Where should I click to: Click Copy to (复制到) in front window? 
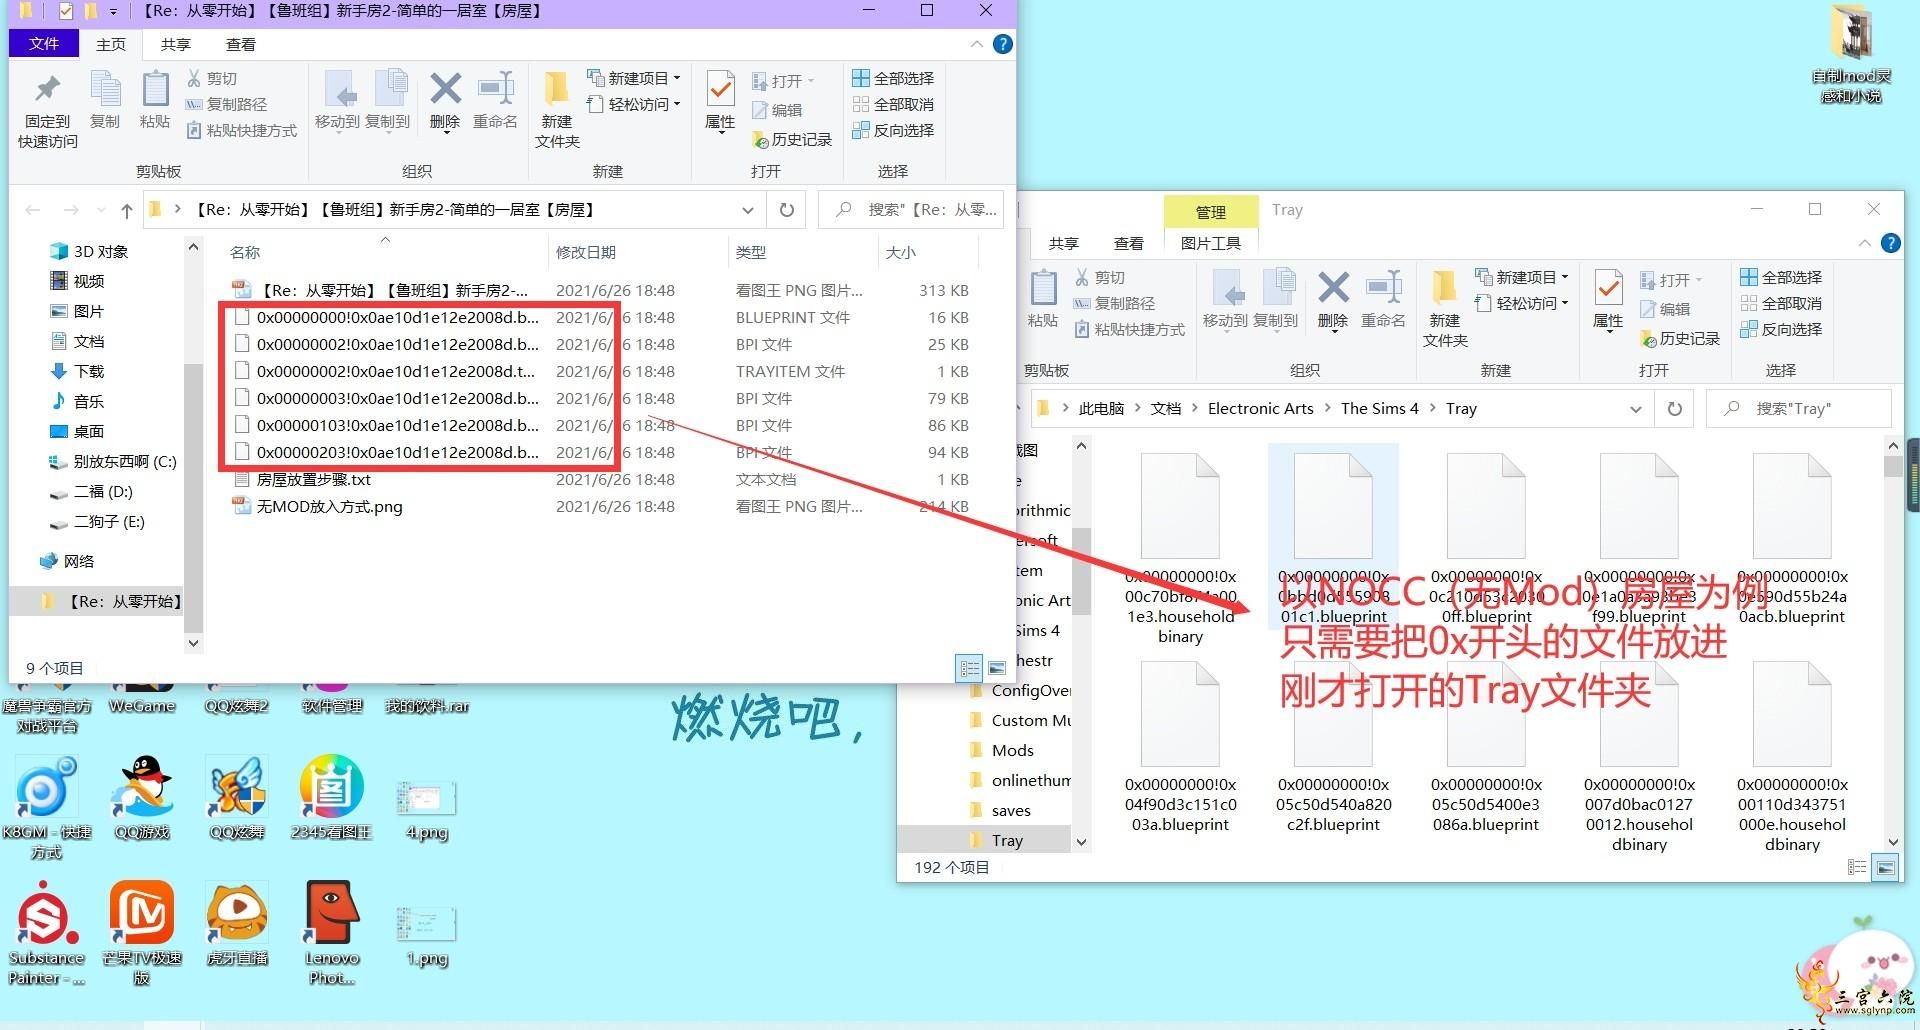(x=388, y=100)
